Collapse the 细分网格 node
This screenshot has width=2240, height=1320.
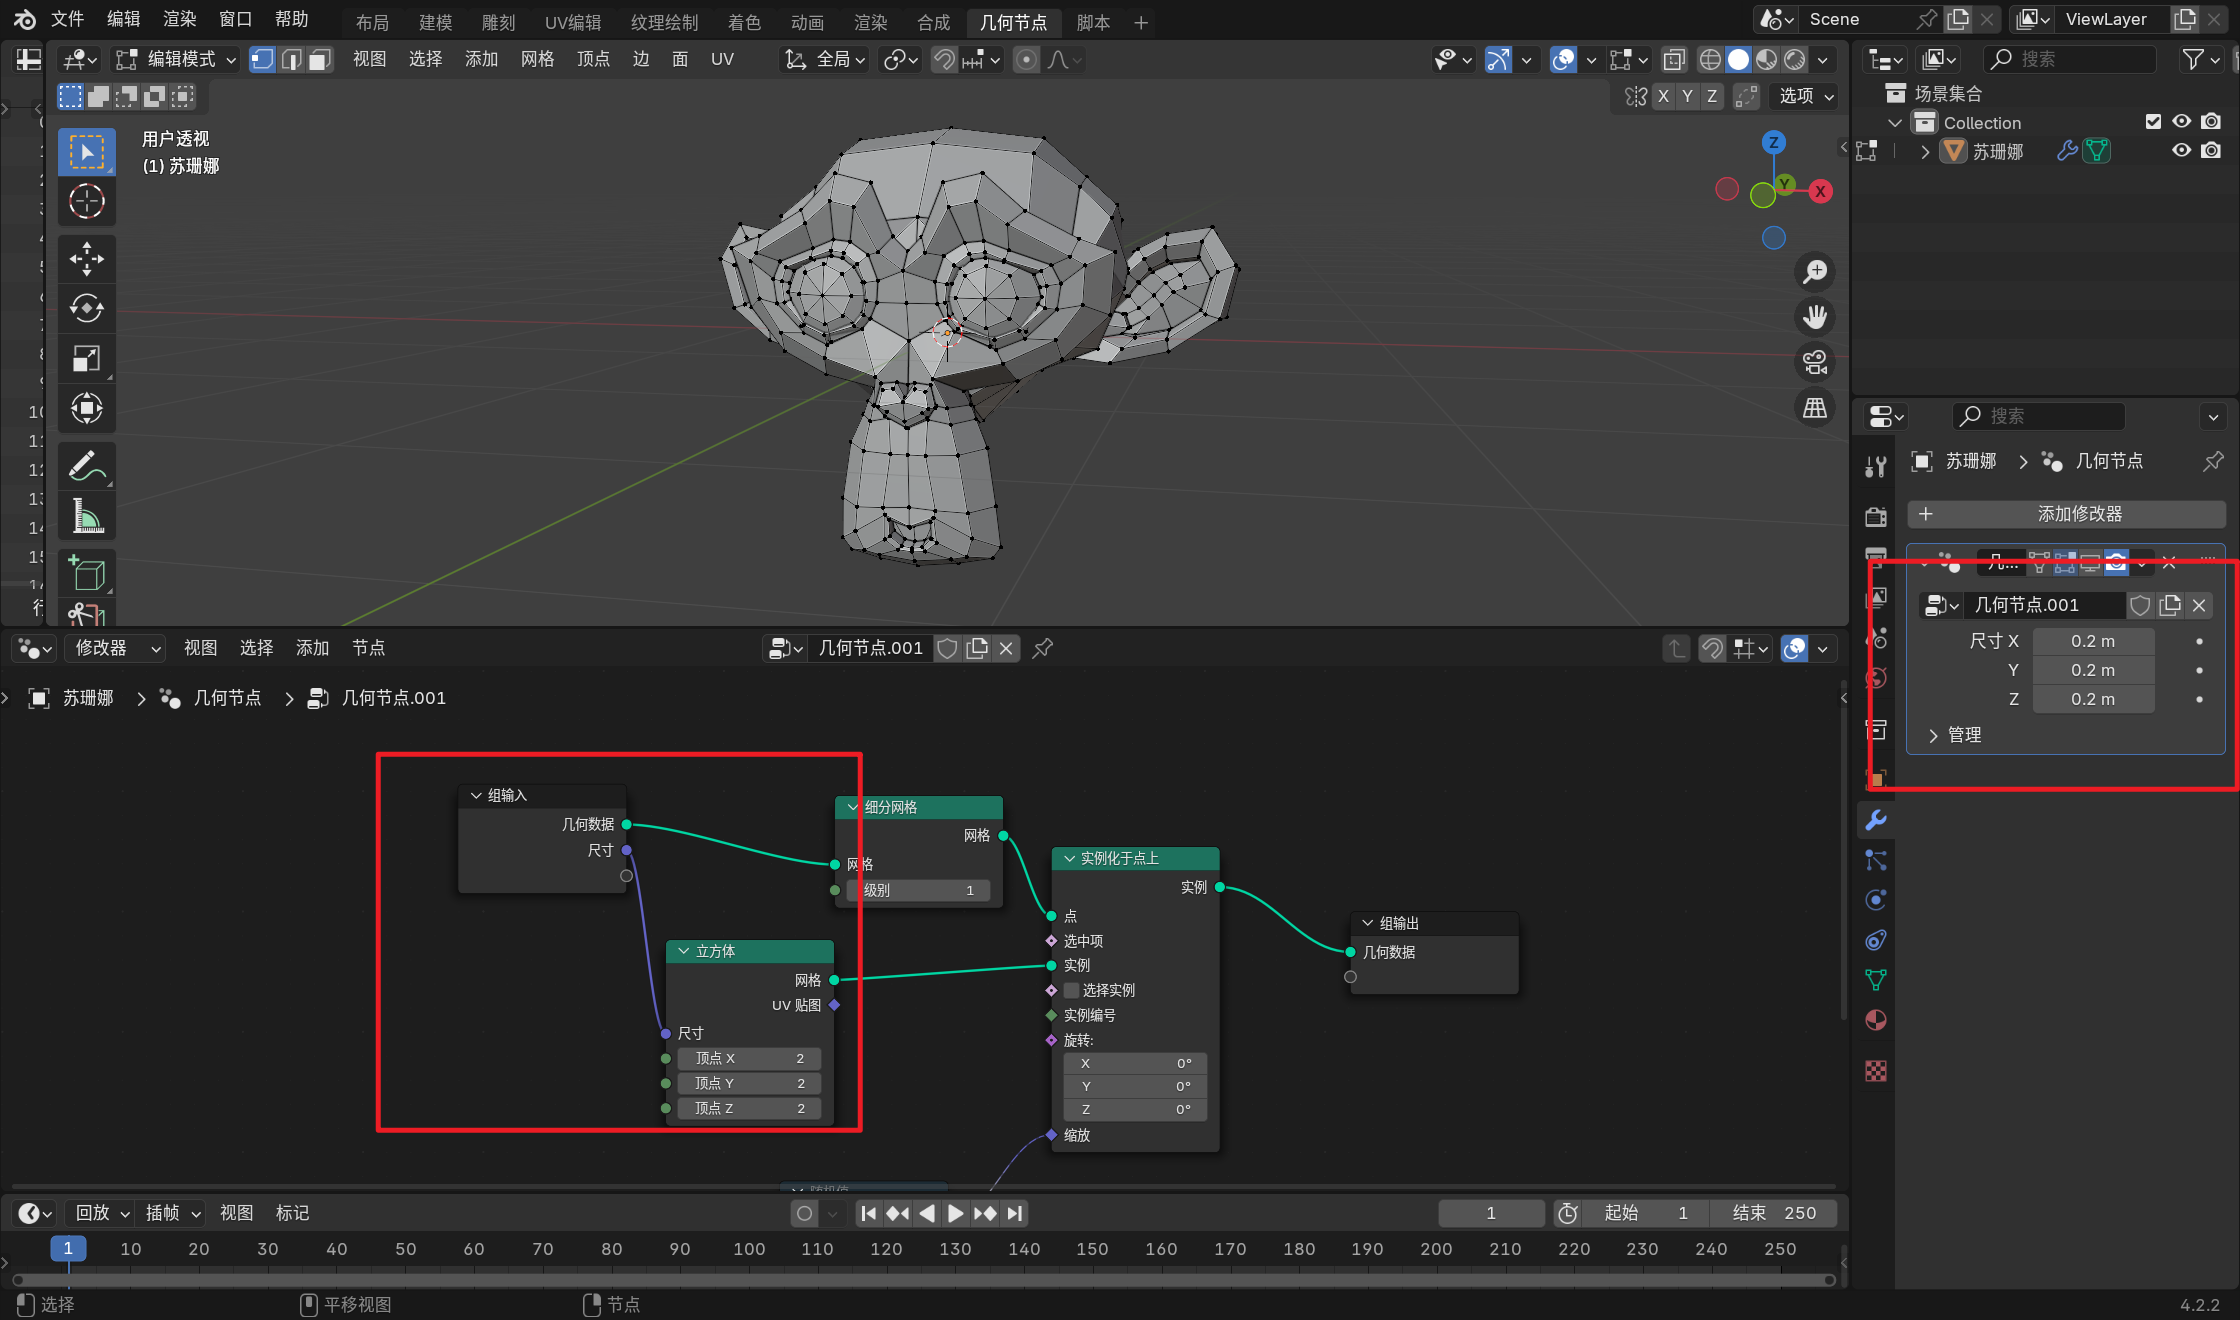click(x=853, y=807)
